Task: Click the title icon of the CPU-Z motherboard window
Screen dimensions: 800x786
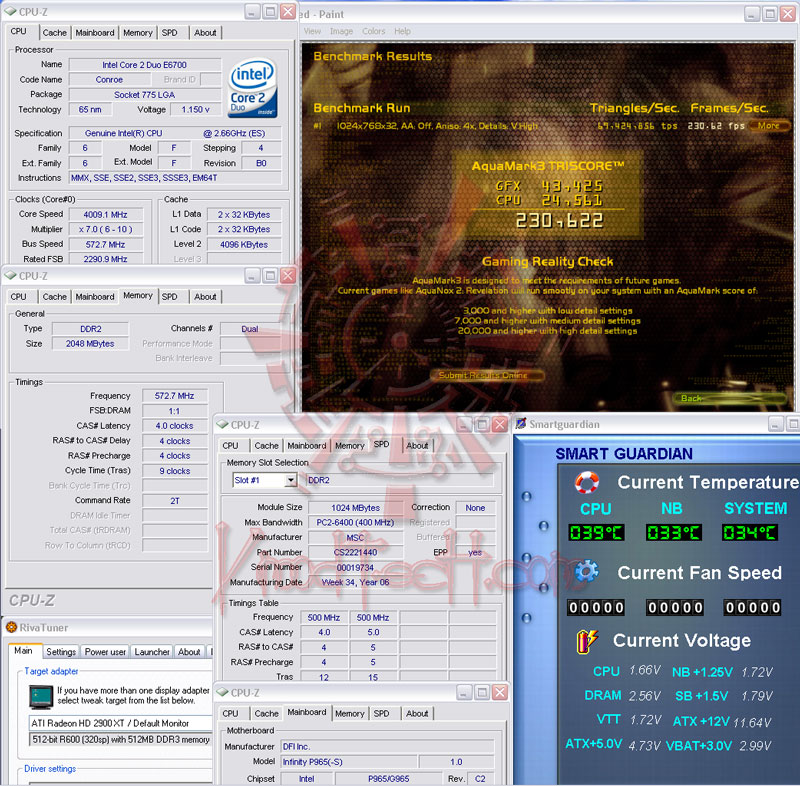Action: point(222,692)
